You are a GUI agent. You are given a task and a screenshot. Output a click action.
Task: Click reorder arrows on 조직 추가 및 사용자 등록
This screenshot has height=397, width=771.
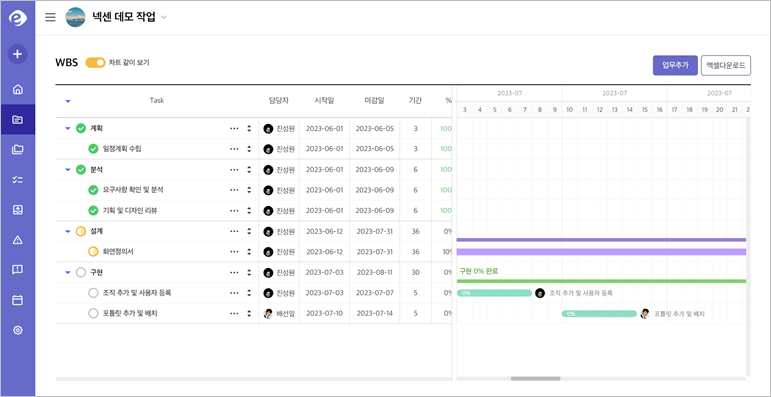tap(249, 293)
